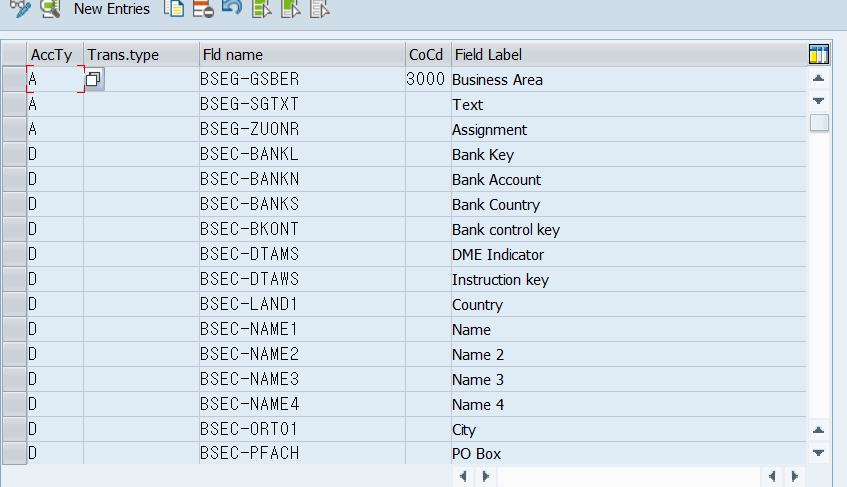Click the BSEG-GSBER field name cell

[x=302, y=79]
